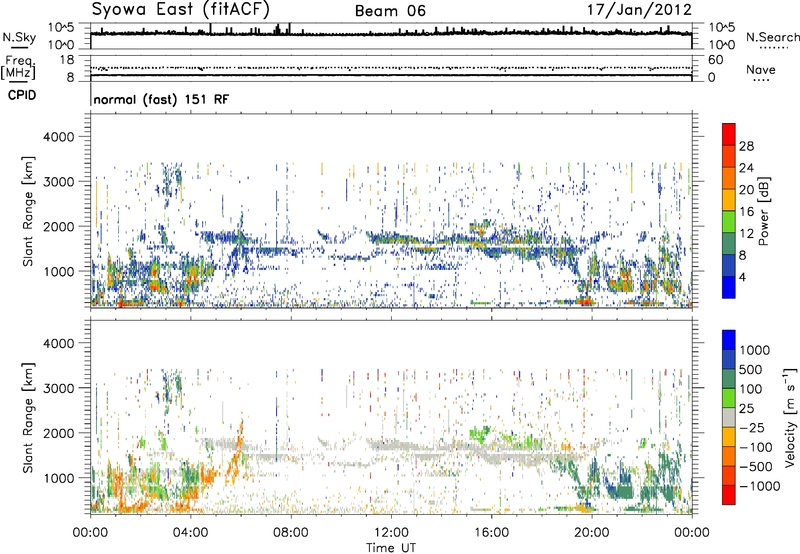Click the '500' value on Velocity colorbar
The width and height of the screenshot is (800, 554).
coord(750,369)
